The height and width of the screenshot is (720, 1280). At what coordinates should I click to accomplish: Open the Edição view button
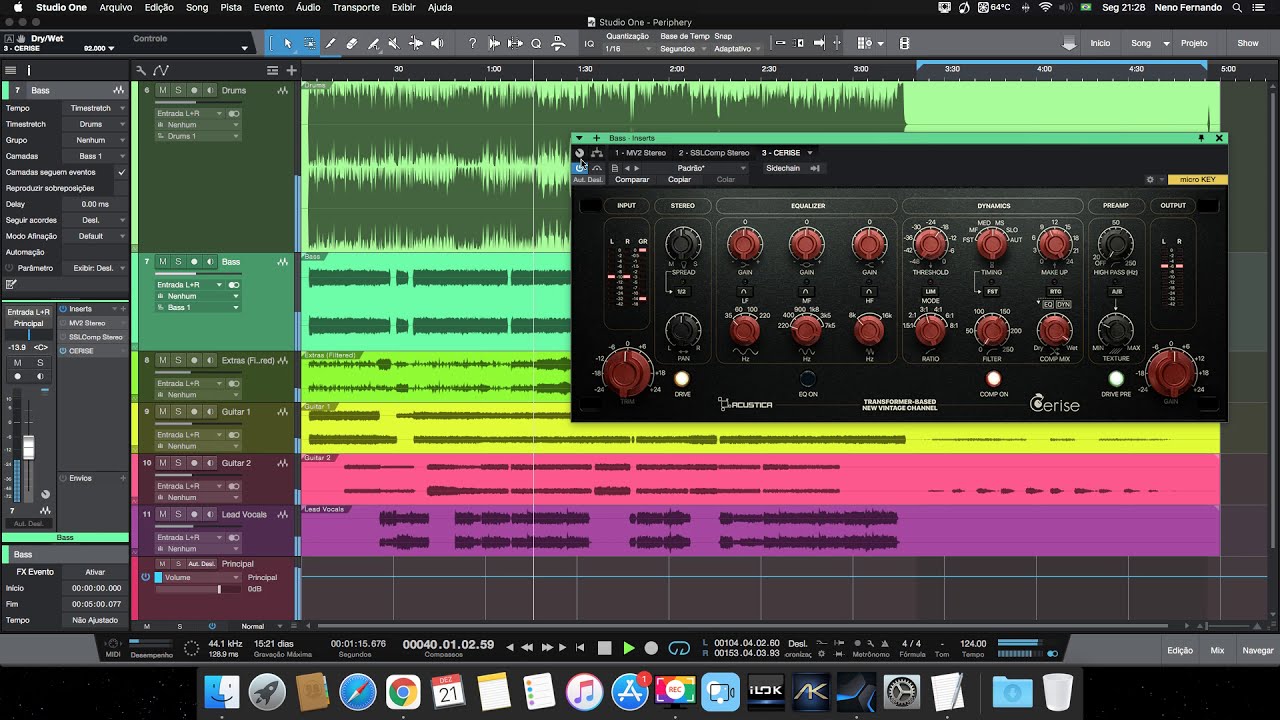(1180, 650)
